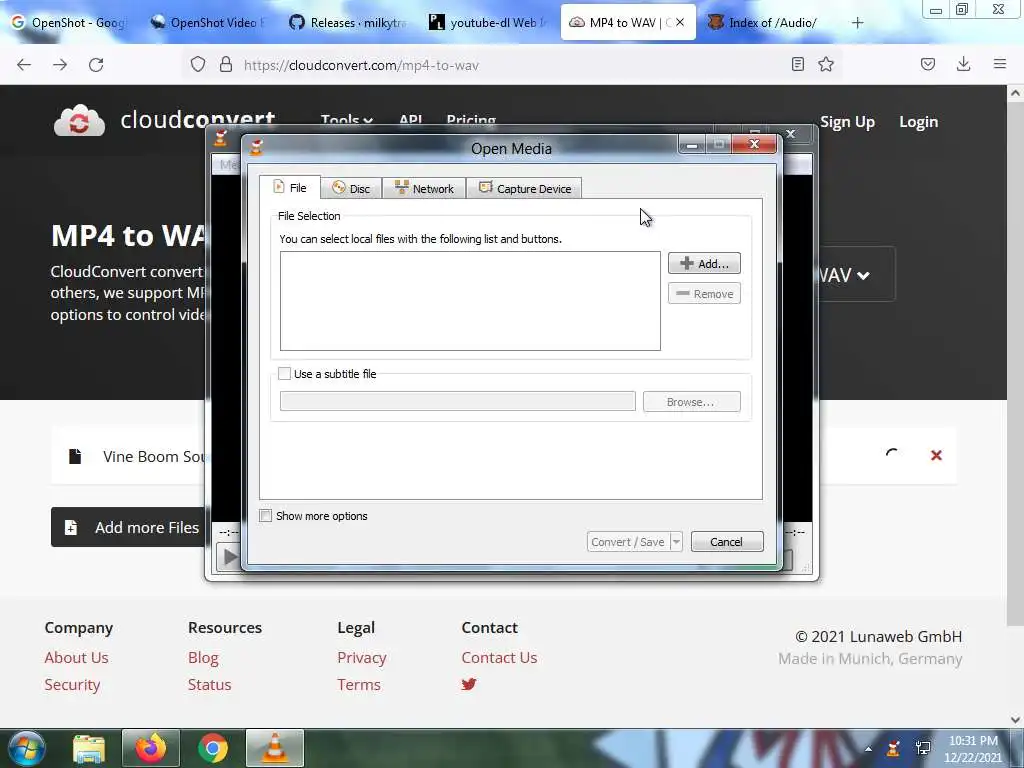Click the Save to Pocket icon
The width and height of the screenshot is (1024, 768).
coord(928,64)
